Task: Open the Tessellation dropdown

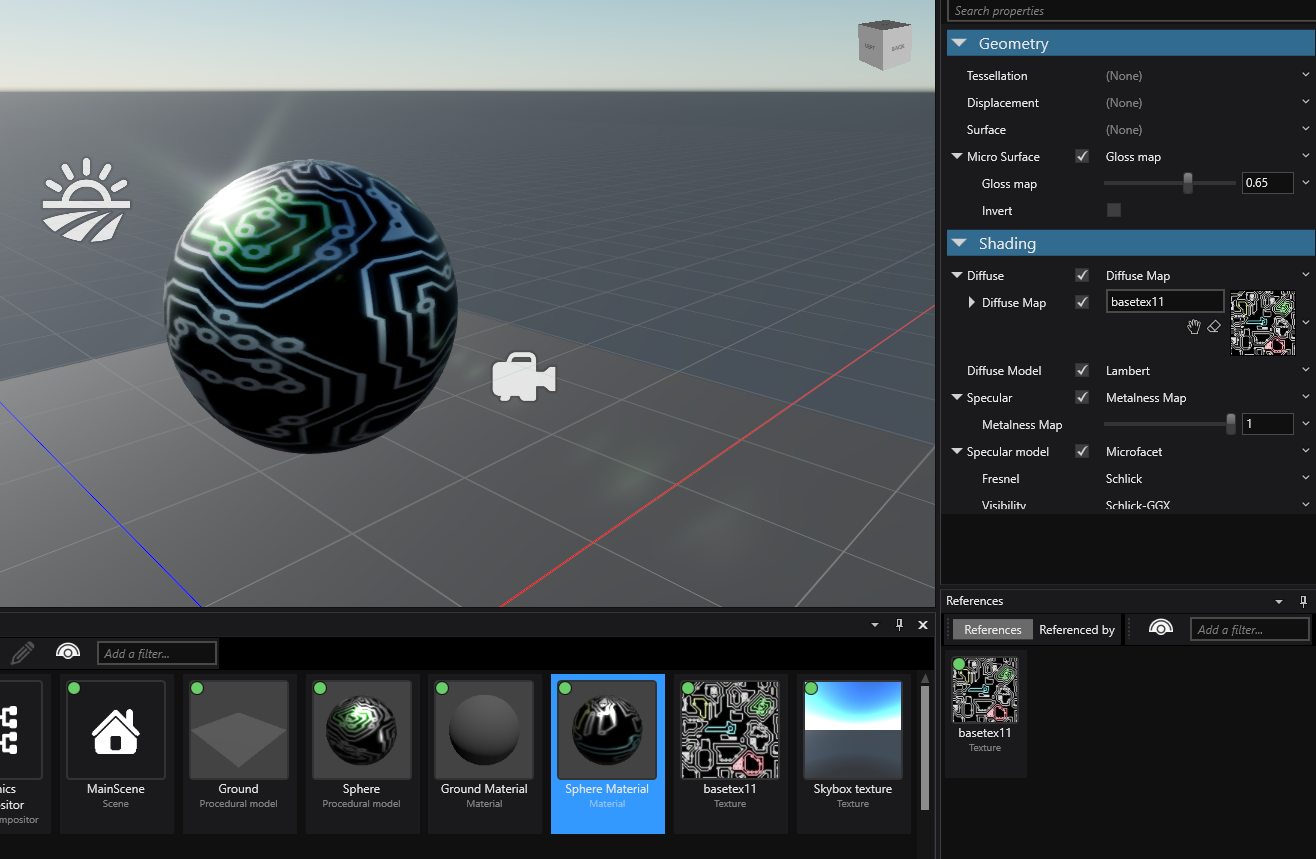Action: click(x=1305, y=74)
